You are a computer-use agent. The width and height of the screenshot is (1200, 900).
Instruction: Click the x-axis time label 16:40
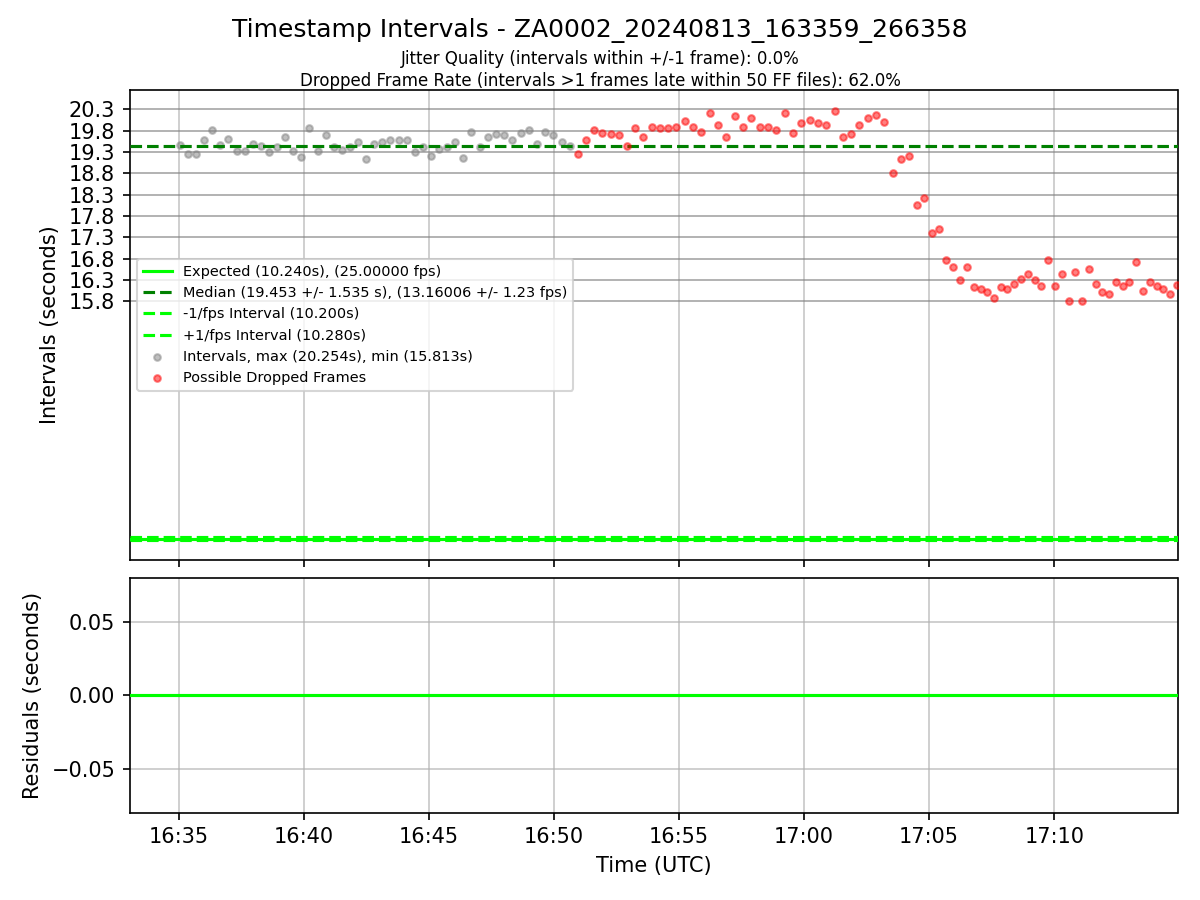[304, 835]
